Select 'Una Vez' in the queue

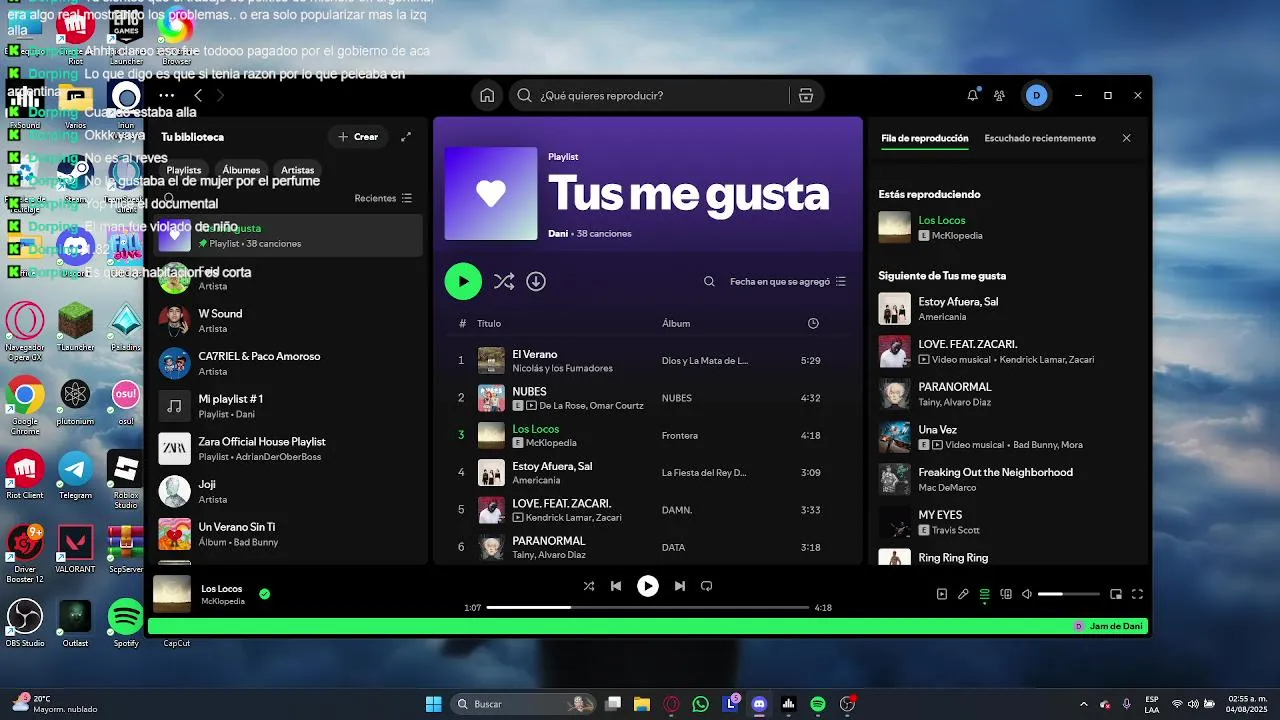[937, 430]
